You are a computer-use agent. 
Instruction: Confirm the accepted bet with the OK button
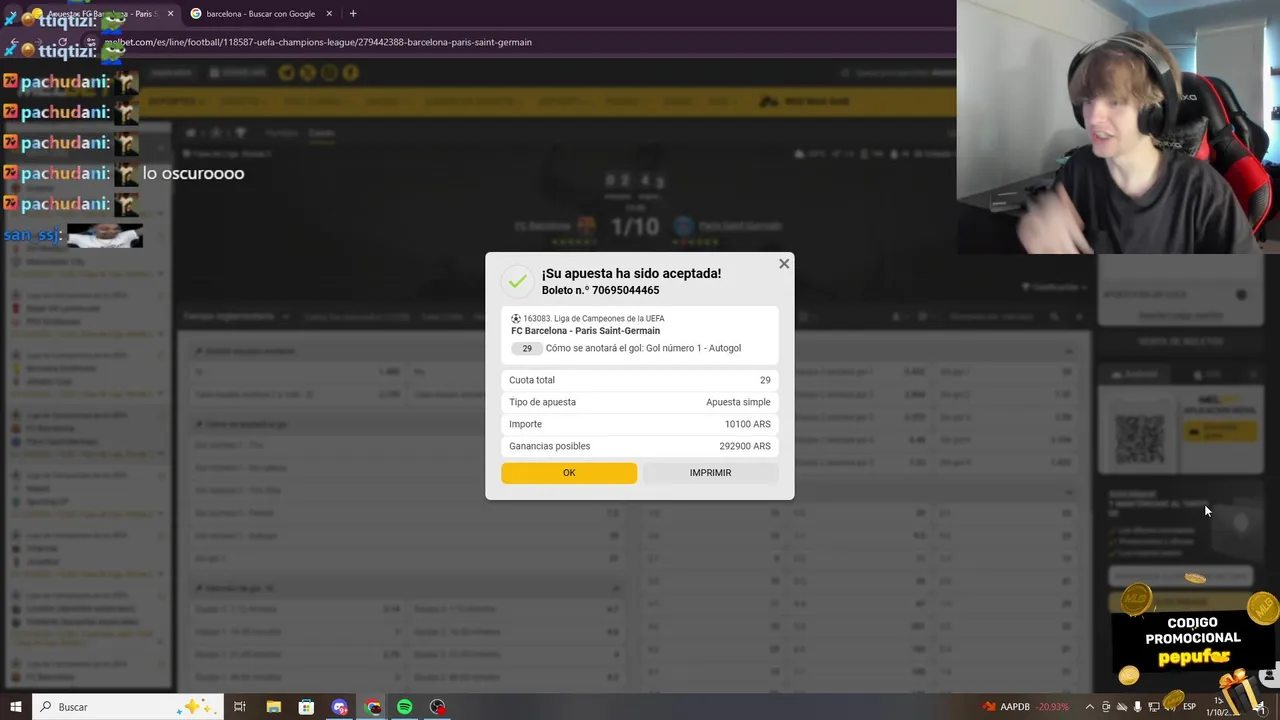click(x=569, y=473)
